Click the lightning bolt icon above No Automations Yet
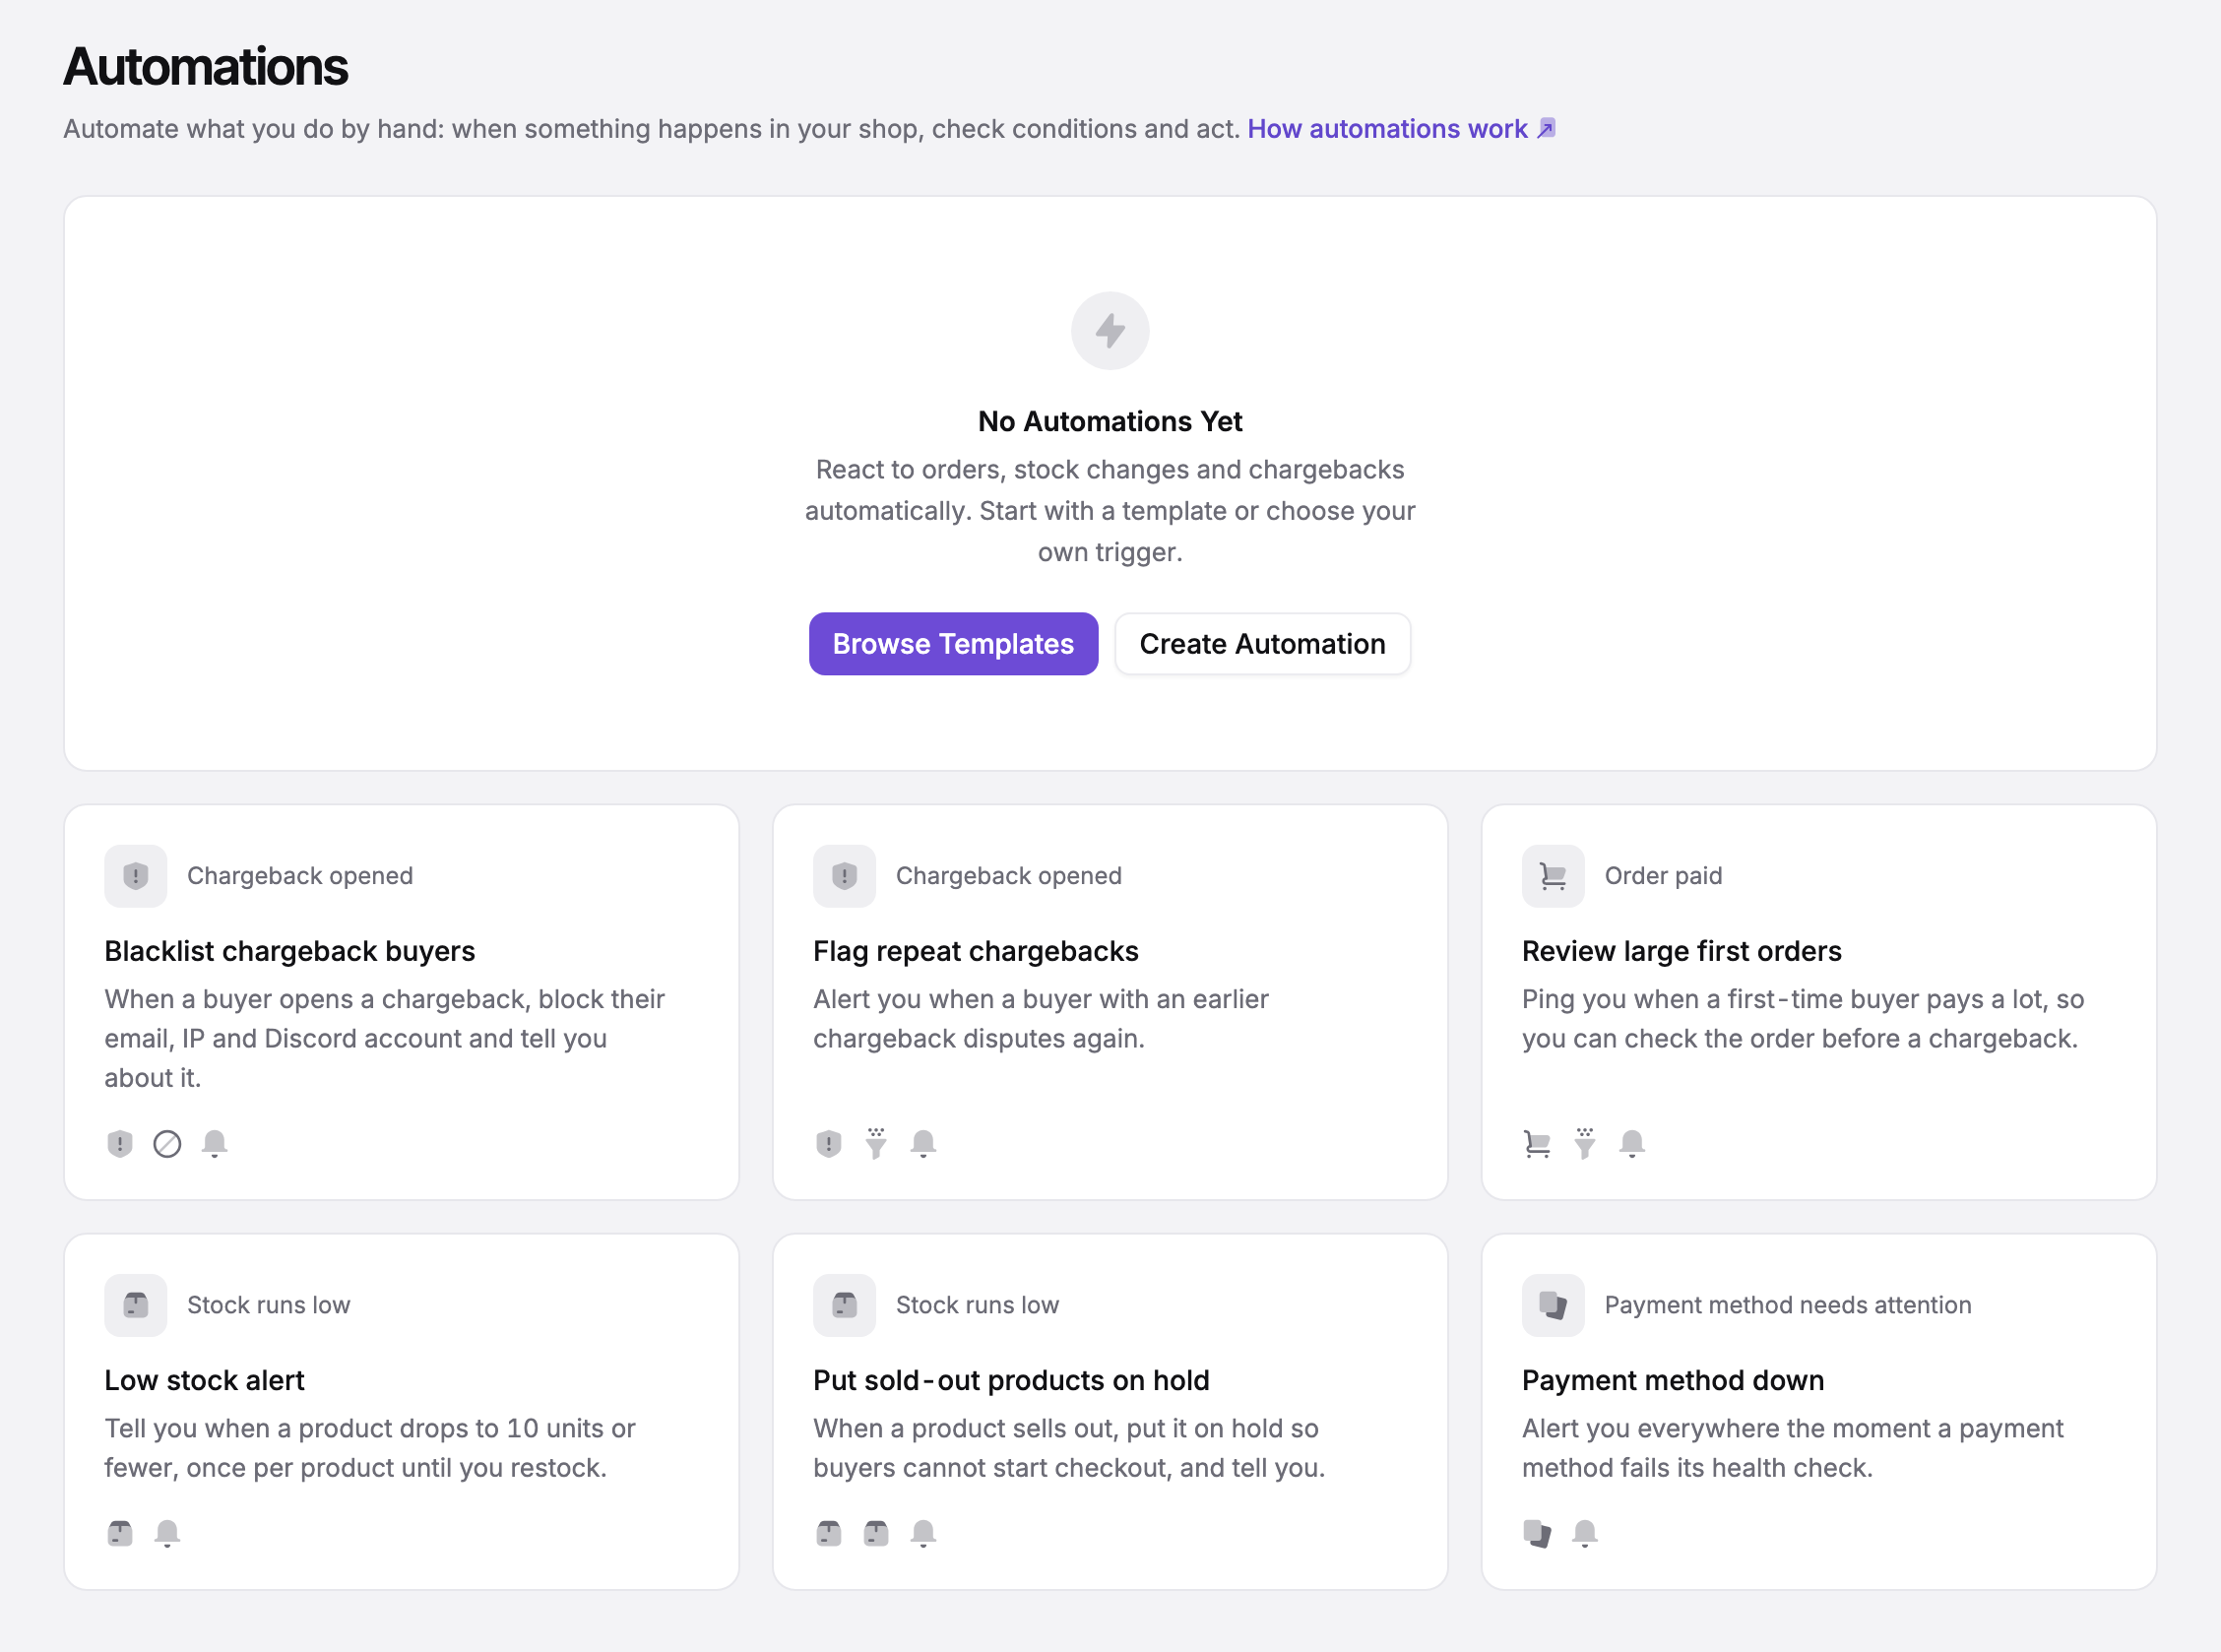The height and width of the screenshot is (1652, 2221). click(1110, 331)
